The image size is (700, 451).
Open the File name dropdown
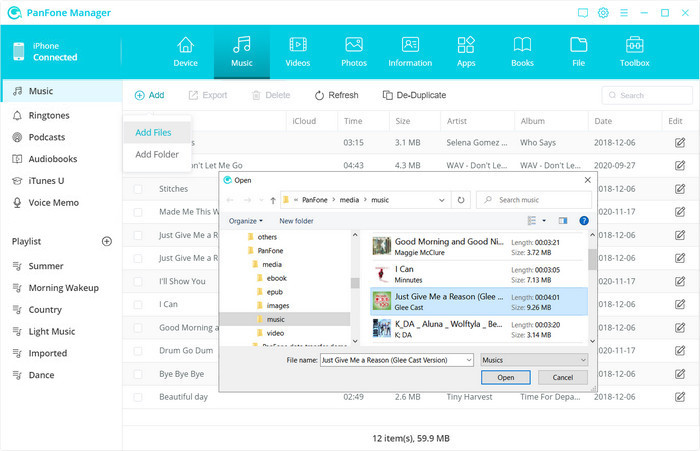pyautogui.click(x=468, y=360)
